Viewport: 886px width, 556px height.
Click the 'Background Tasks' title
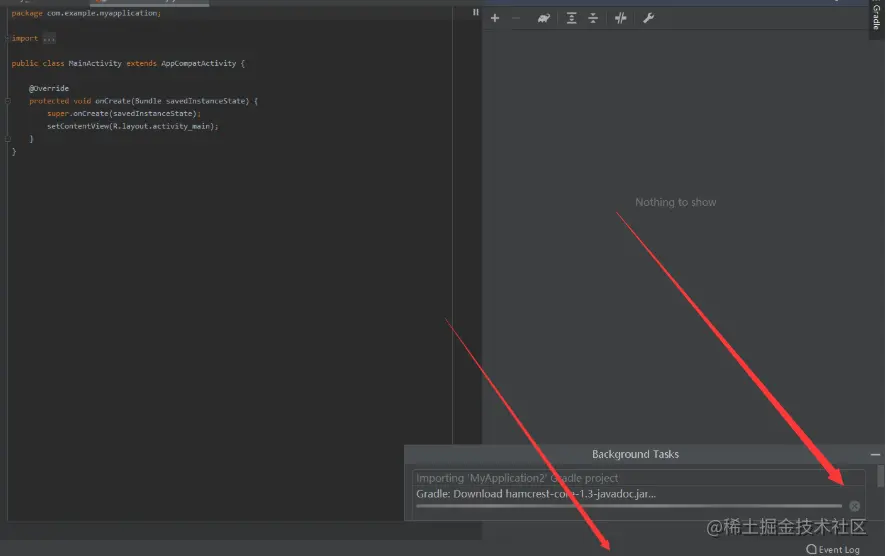point(635,454)
